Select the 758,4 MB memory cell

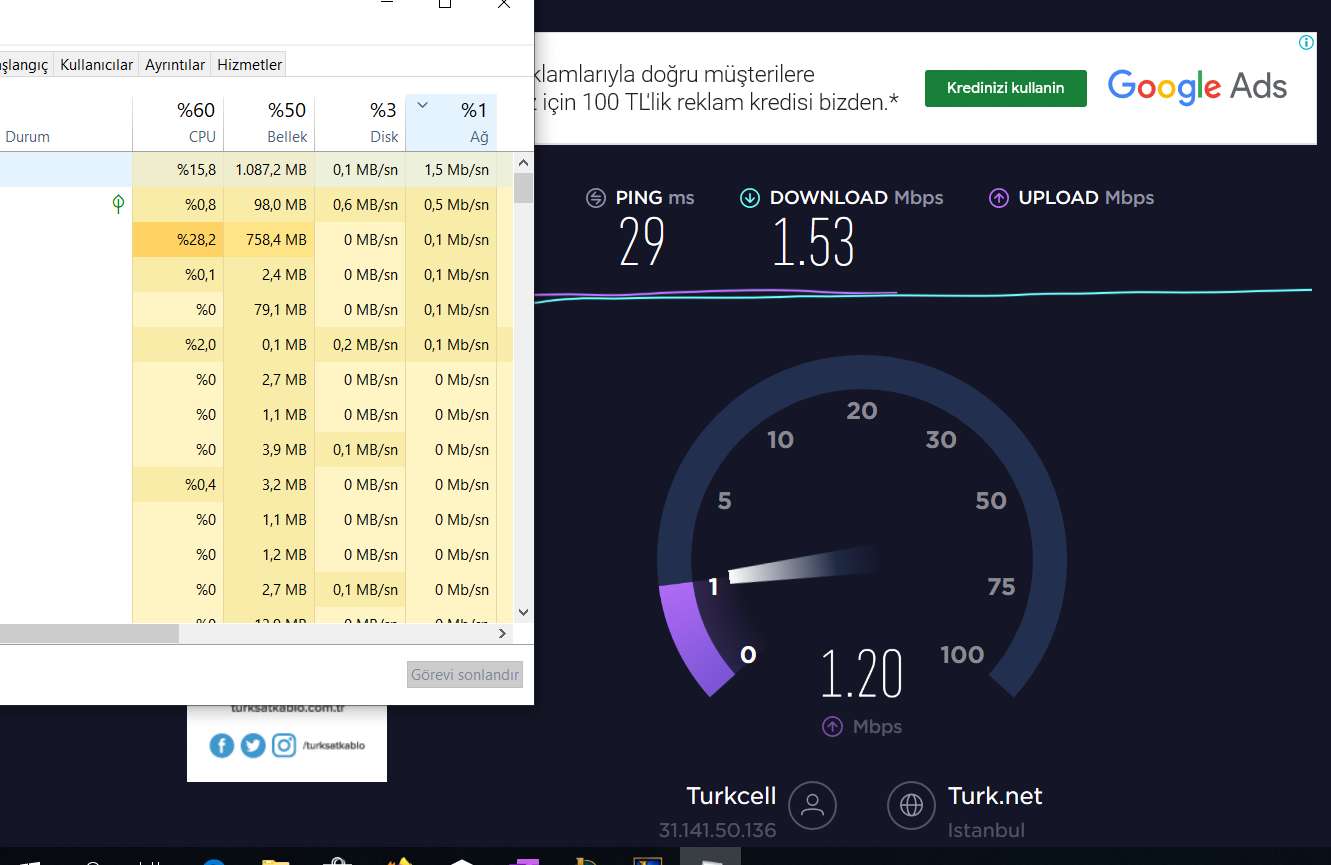269,240
